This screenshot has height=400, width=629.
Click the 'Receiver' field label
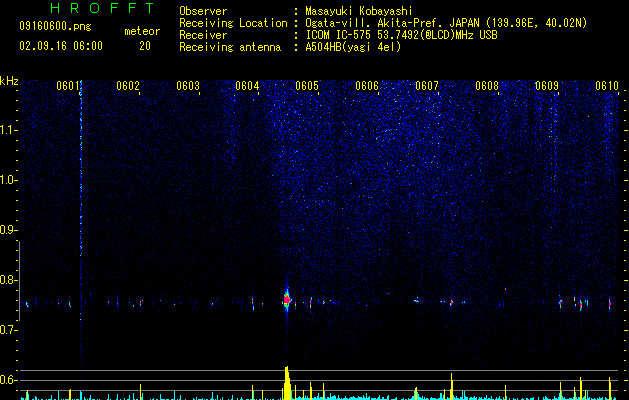pos(203,35)
